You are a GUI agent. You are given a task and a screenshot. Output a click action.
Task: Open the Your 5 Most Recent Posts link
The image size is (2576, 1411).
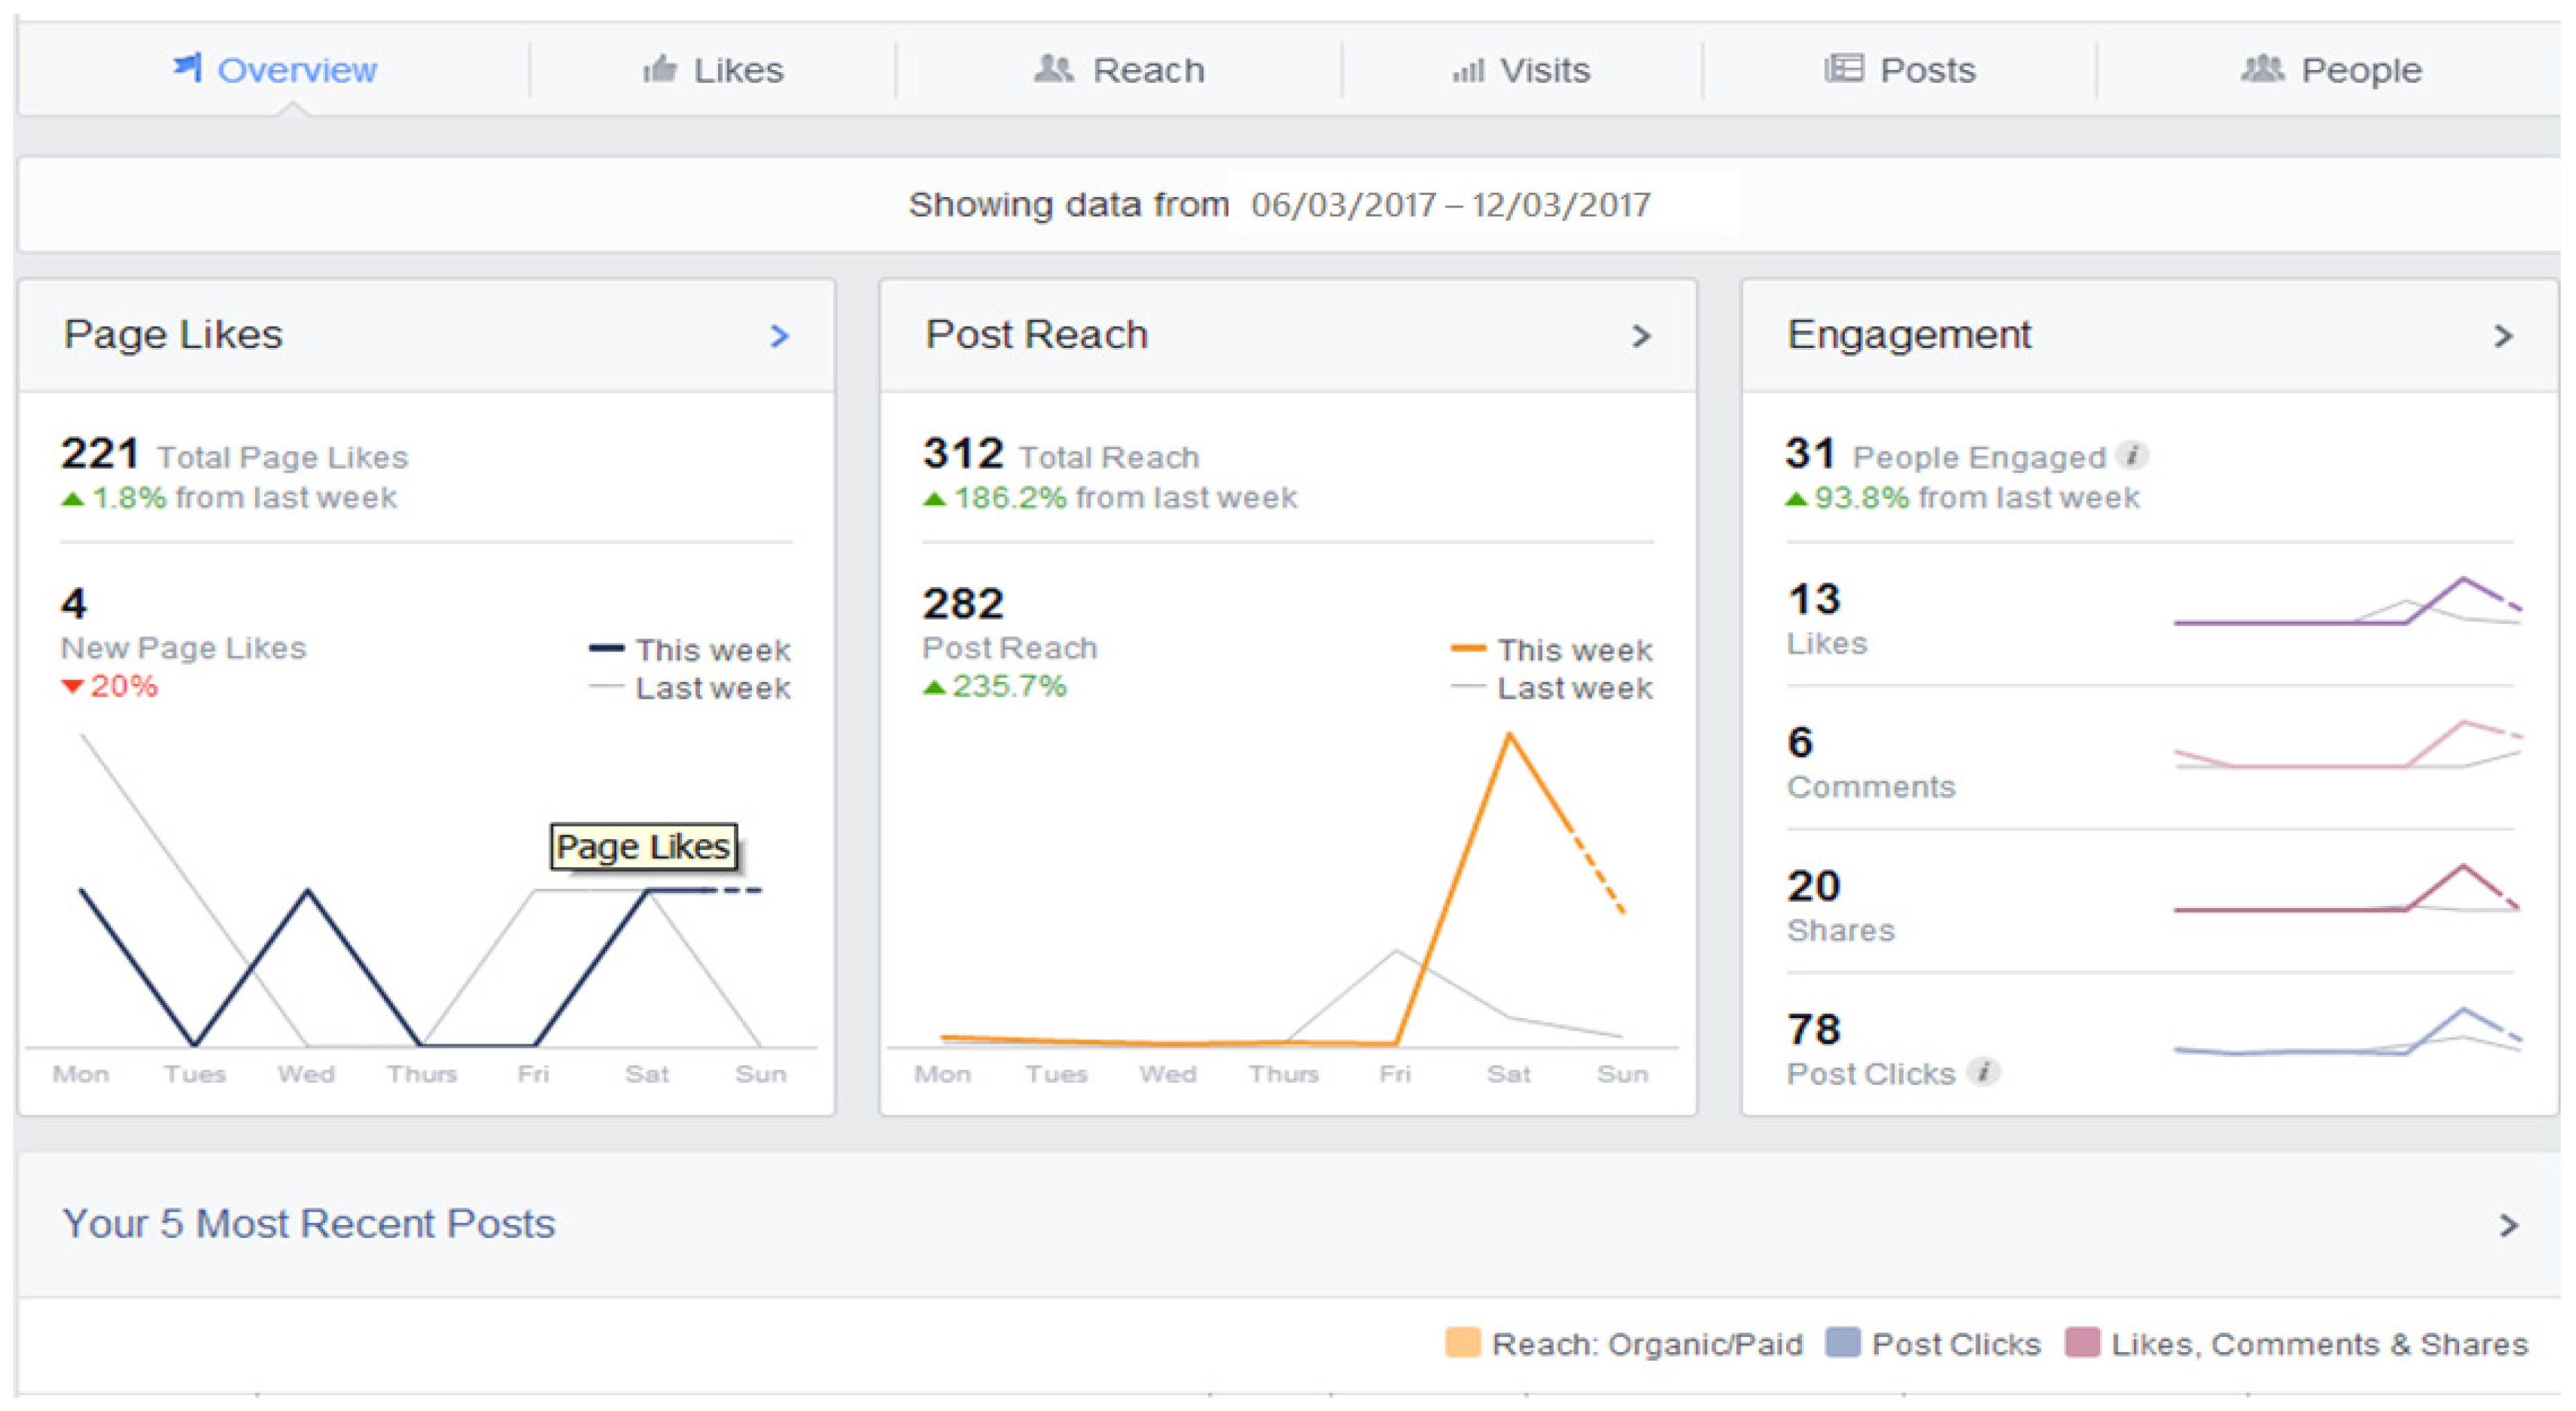[308, 1224]
